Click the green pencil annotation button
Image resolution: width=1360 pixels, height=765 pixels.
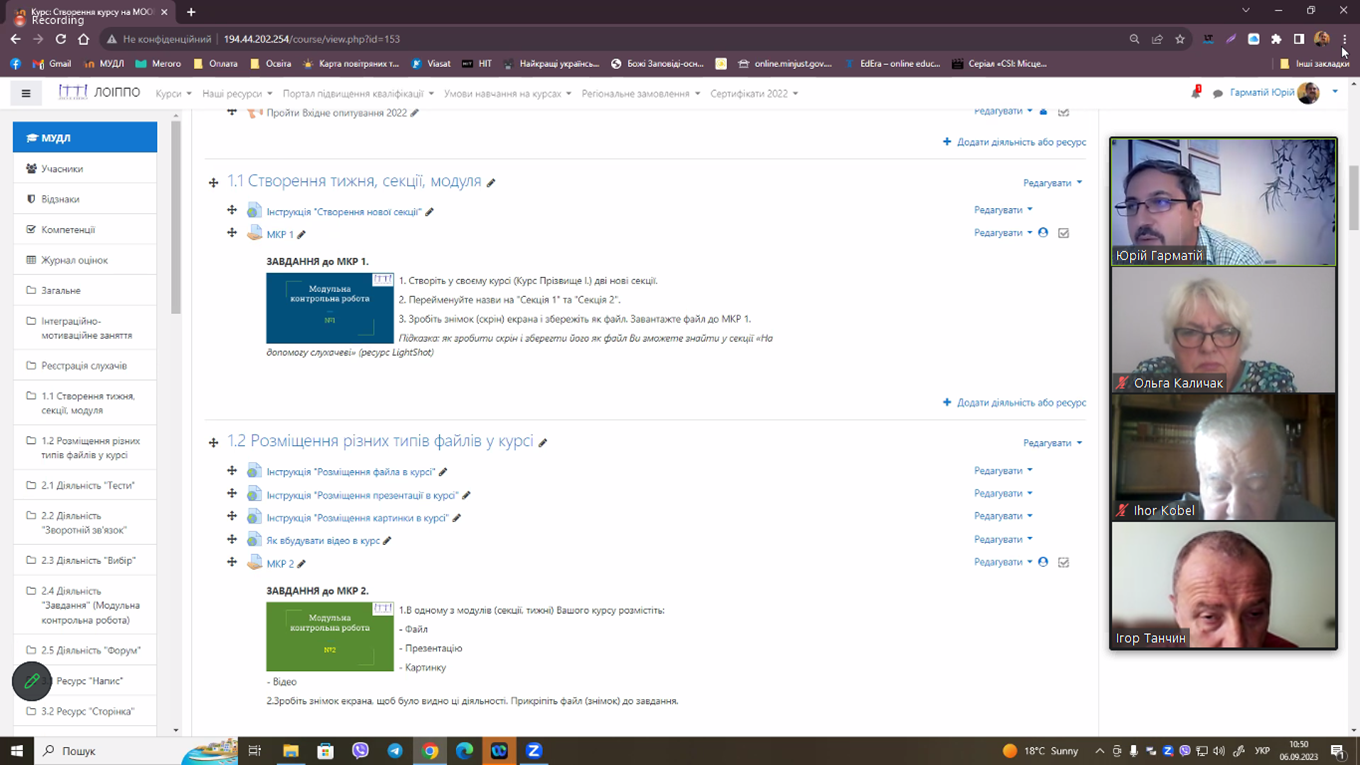tap(32, 681)
